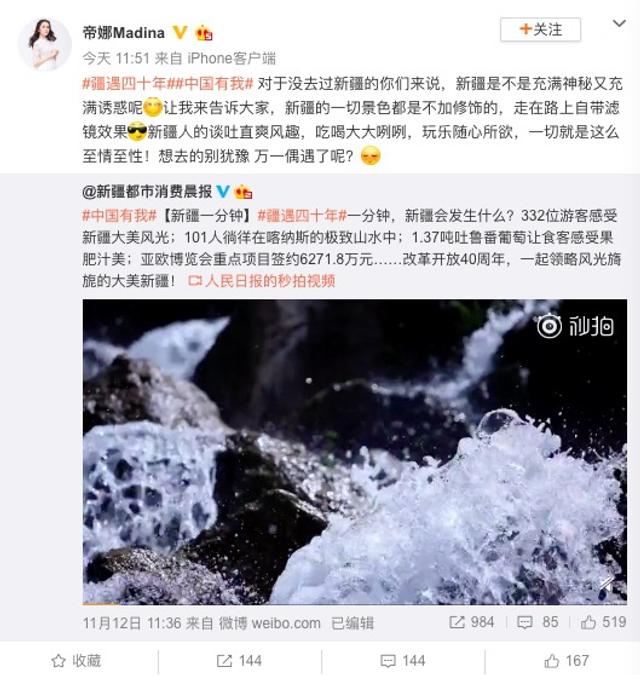The width and height of the screenshot is (640, 675).
Task: Click the repost icon showing 984
Action: pos(471,622)
